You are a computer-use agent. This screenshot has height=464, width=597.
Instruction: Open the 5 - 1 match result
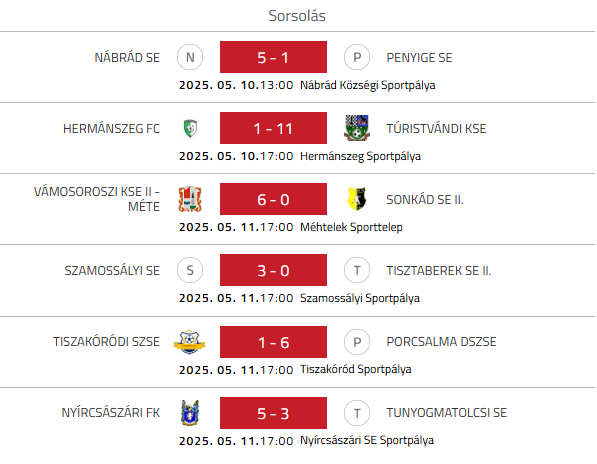(x=273, y=57)
